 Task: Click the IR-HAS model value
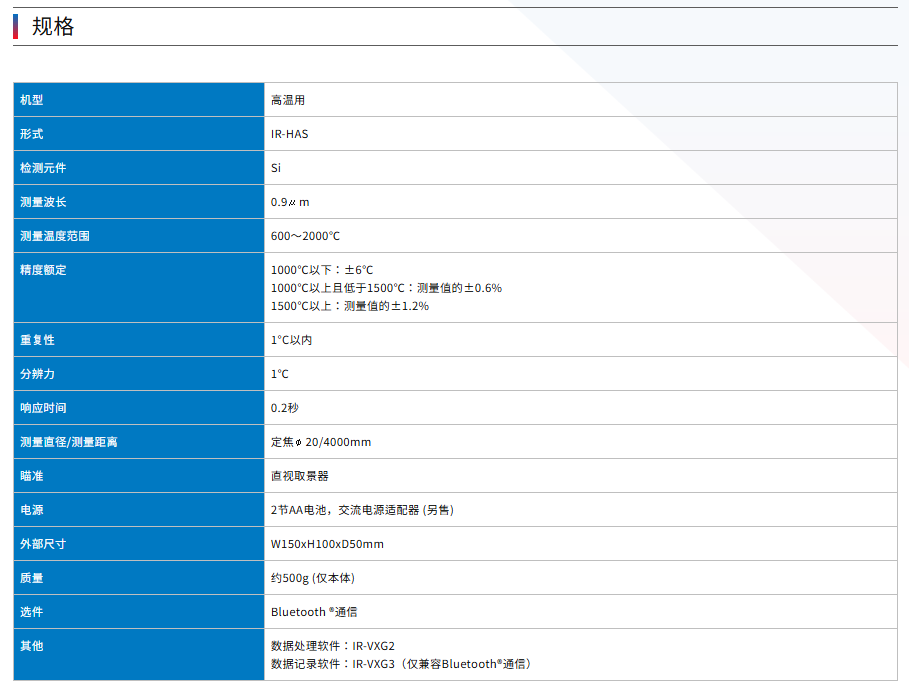[x=289, y=134]
